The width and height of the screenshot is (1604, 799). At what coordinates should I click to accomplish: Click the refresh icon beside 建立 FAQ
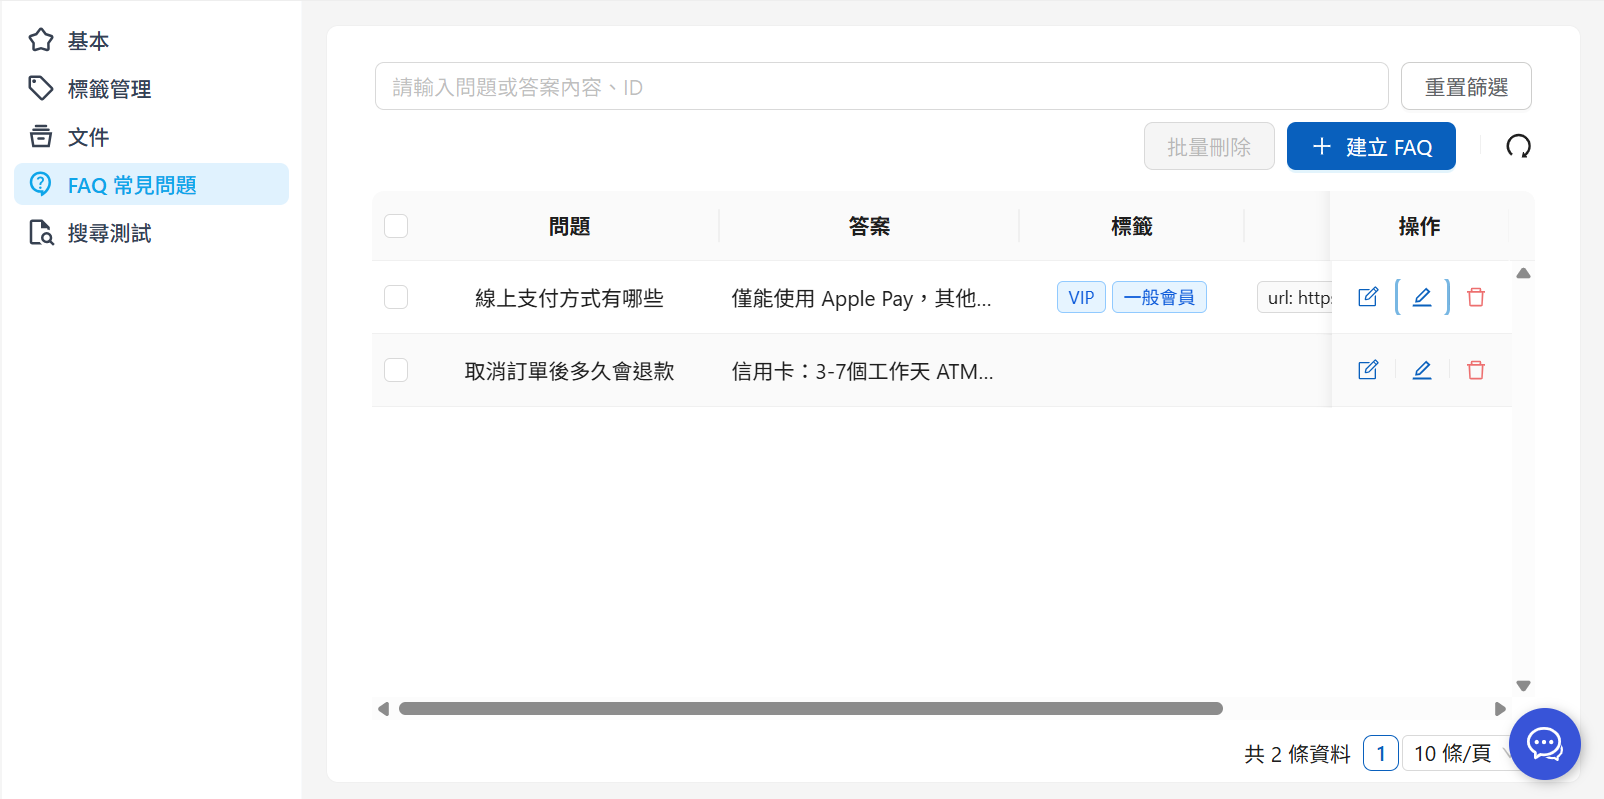[1518, 147]
